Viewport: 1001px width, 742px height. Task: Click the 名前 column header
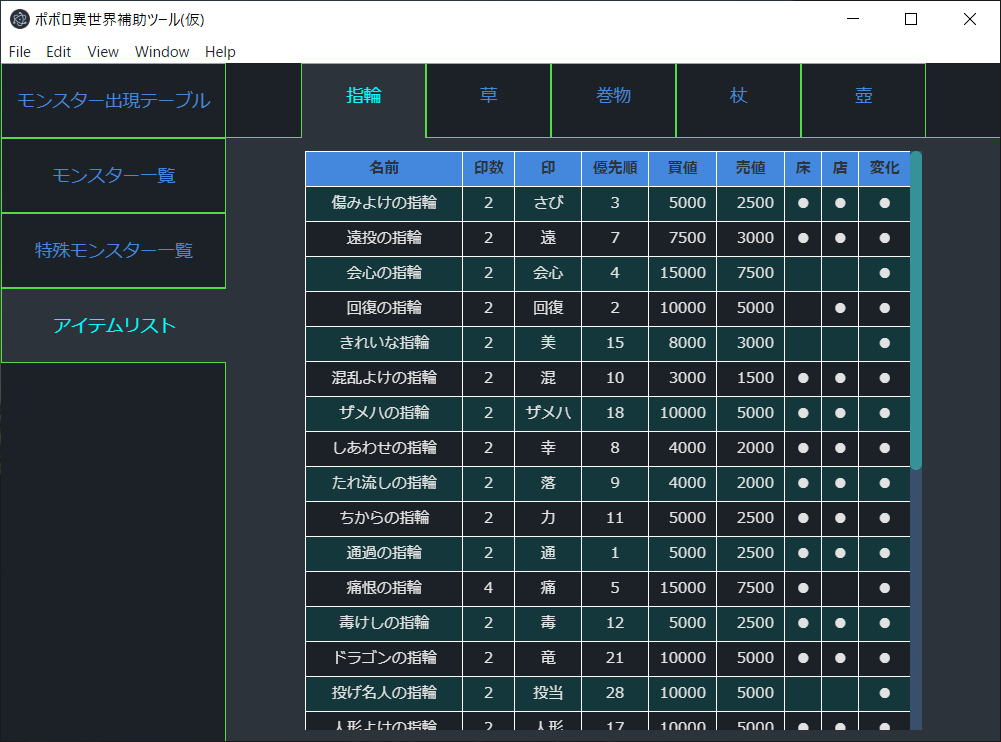pos(384,168)
